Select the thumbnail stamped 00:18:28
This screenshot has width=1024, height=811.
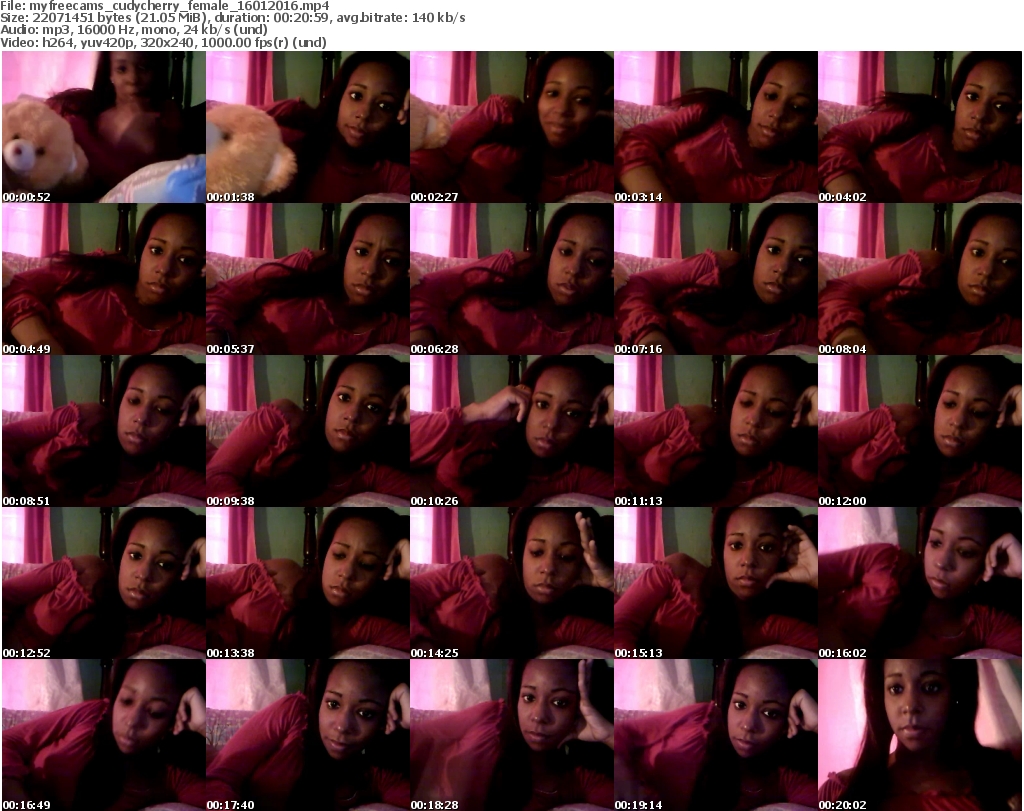point(512,735)
